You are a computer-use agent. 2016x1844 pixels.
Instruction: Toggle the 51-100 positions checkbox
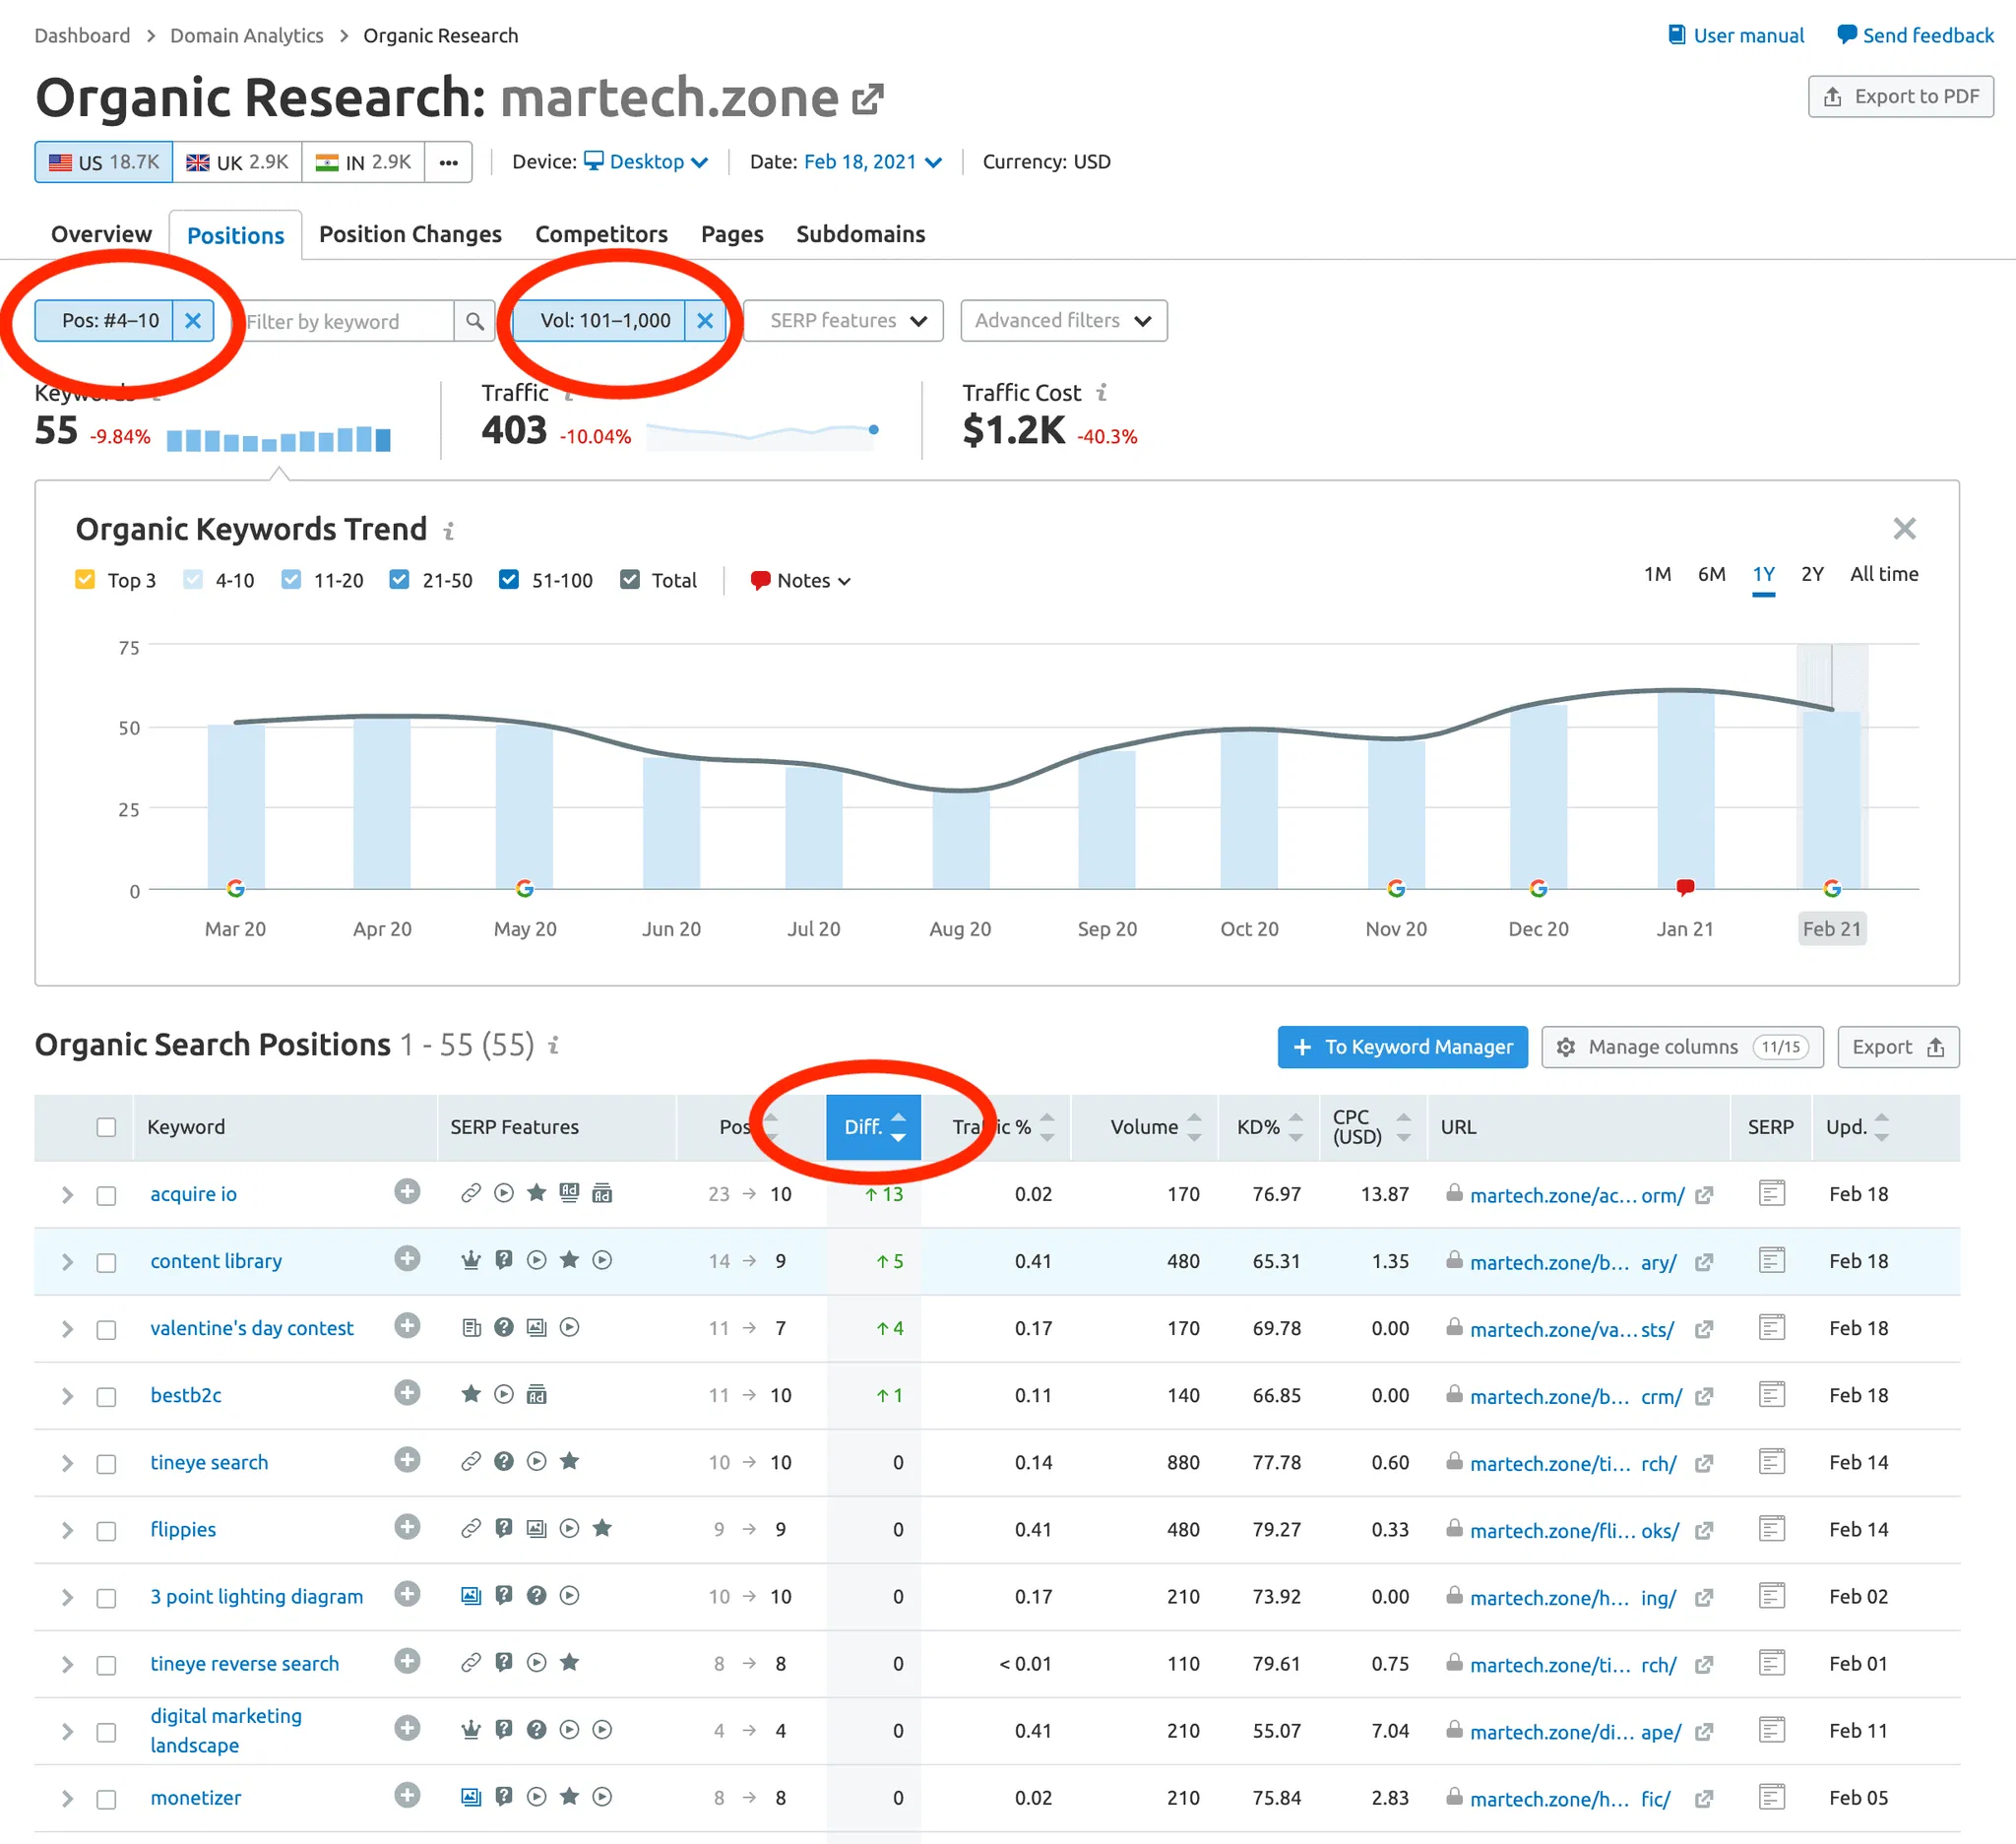509,580
